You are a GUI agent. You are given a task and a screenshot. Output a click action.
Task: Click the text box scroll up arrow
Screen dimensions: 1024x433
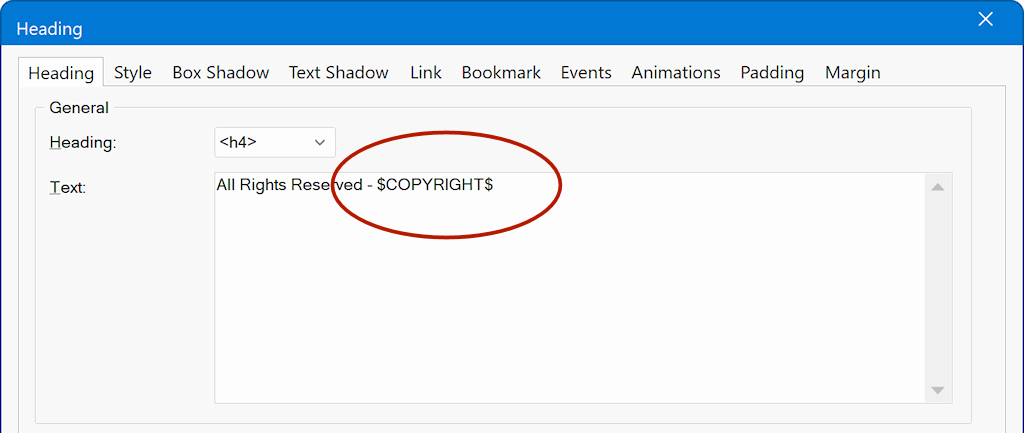[938, 187]
